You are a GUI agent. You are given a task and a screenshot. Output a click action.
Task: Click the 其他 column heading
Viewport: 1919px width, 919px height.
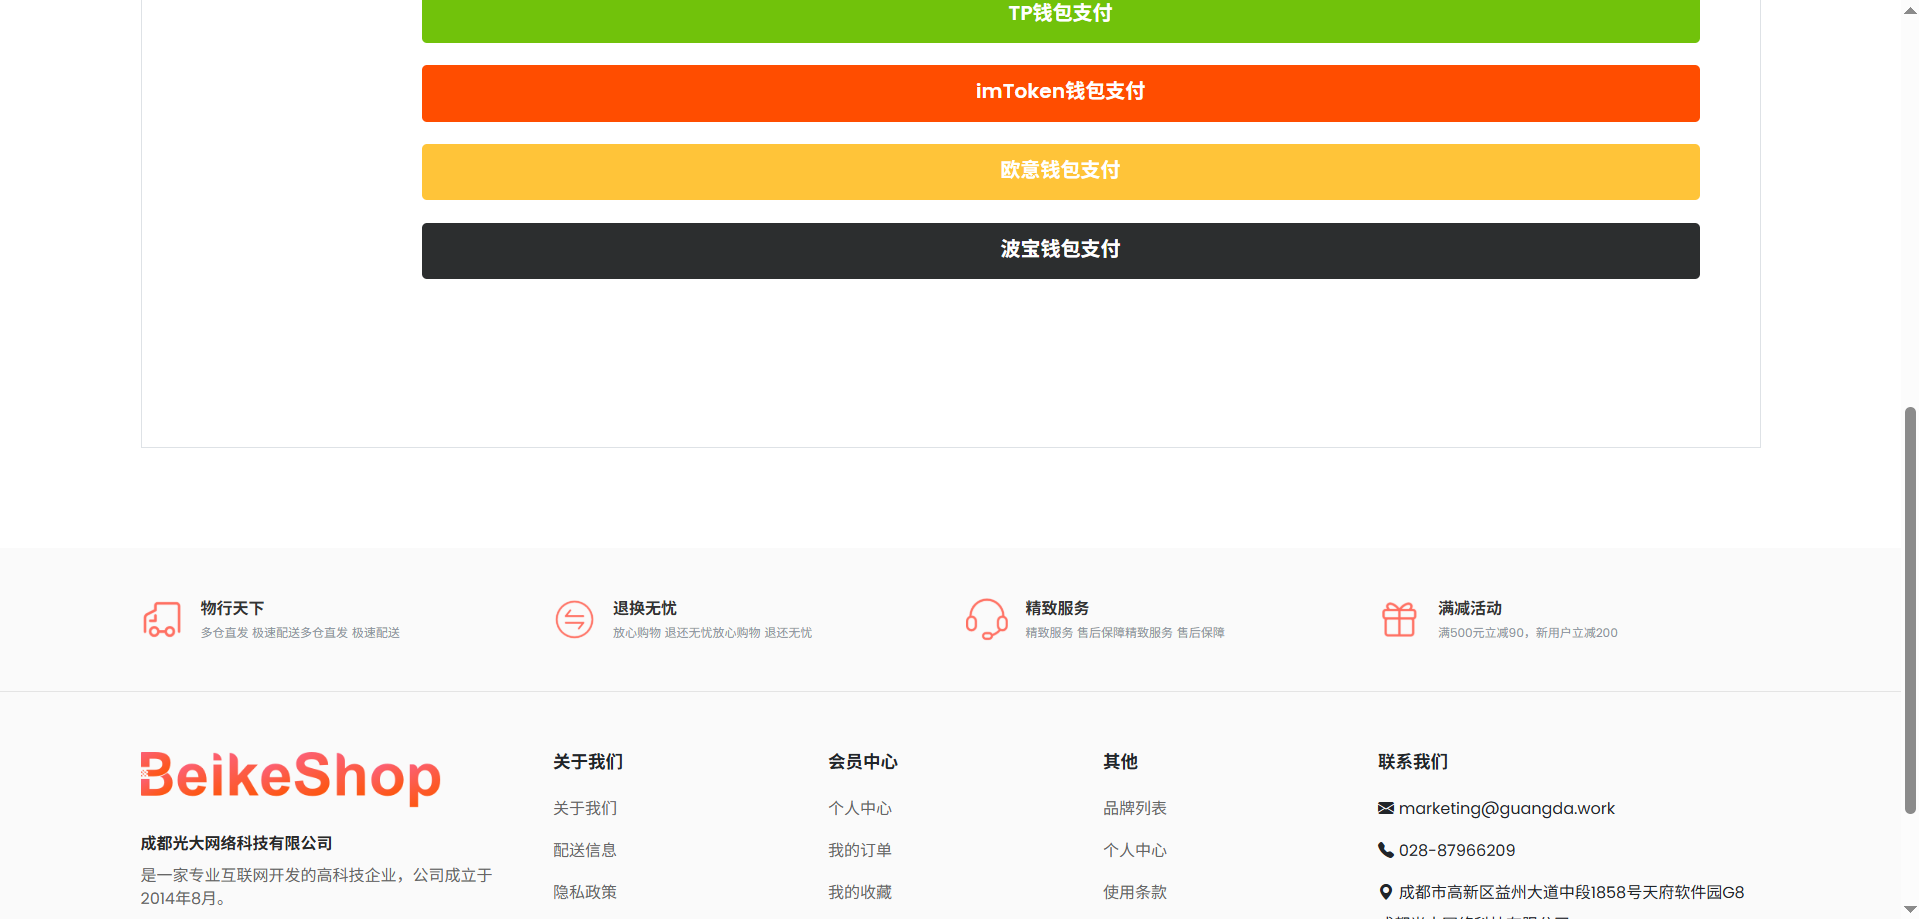point(1120,762)
